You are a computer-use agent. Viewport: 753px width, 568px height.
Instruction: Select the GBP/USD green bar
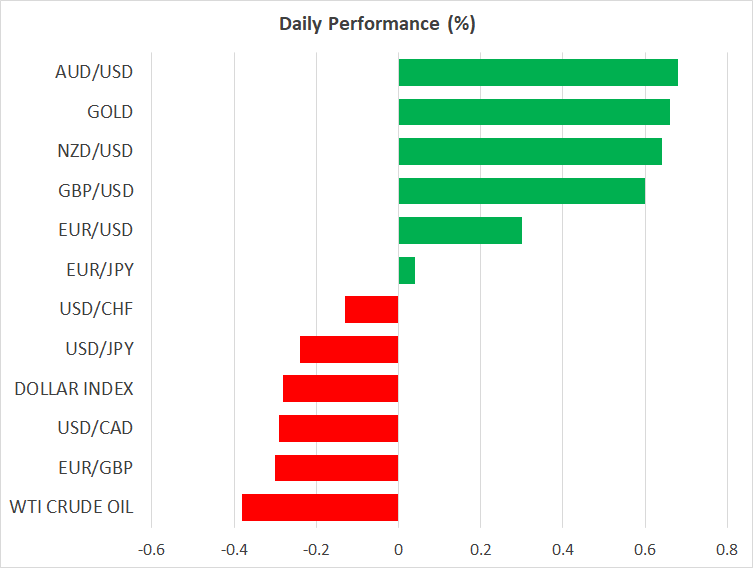point(522,191)
